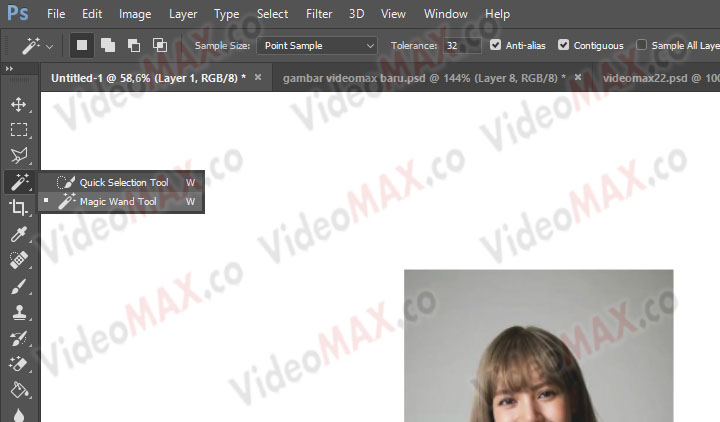Select the Eyedropper tool
Image resolution: width=720 pixels, height=422 pixels.
[x=18, y=234]
